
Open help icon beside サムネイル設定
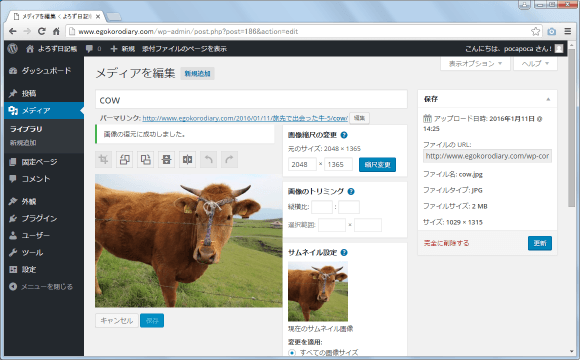coord(344,253)
